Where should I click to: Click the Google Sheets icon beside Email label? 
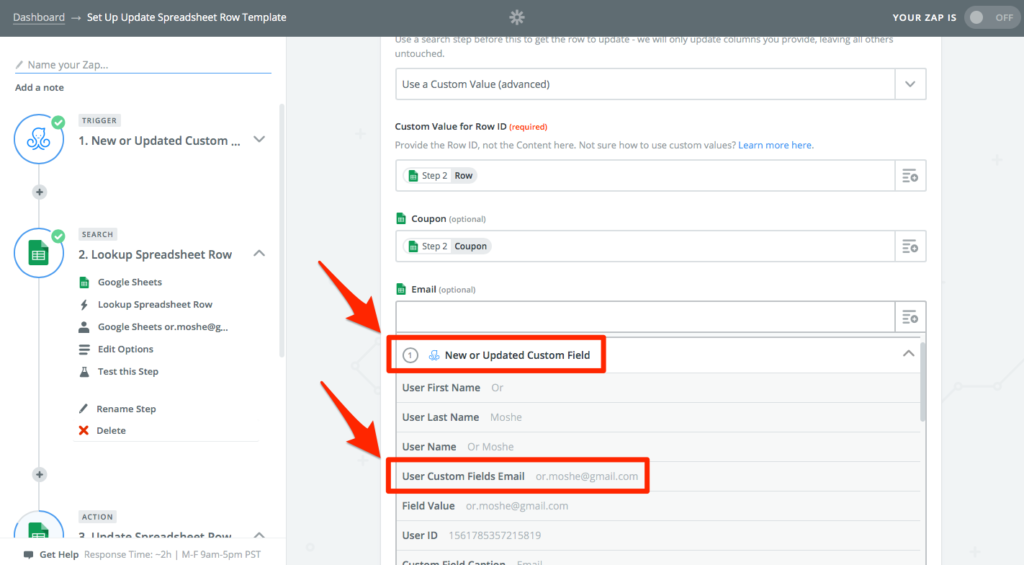[401, 289]
